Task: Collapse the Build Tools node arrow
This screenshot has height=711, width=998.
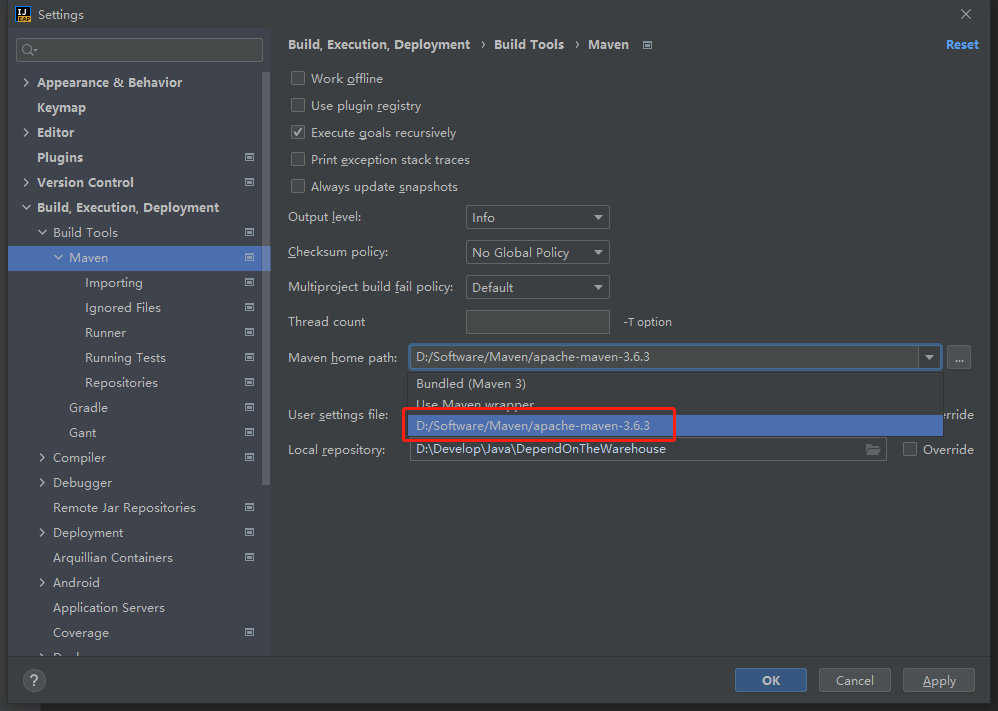Action: point(42,232)
